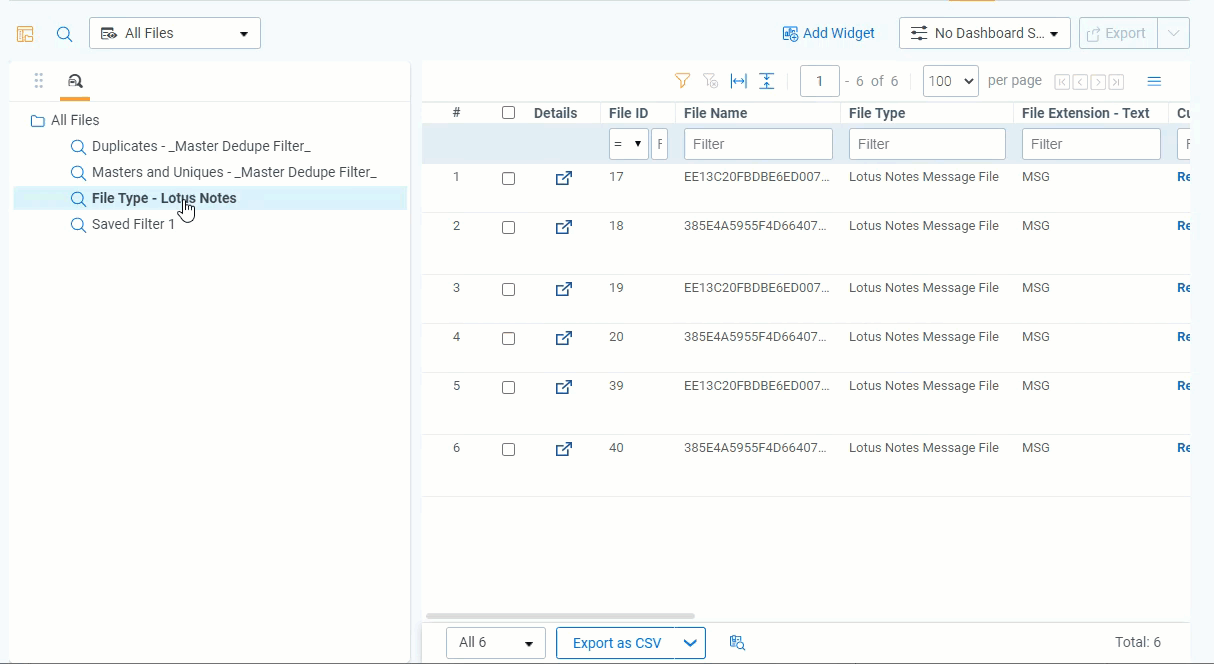Viewport: 1214px width, 664px height.
Task: Click the File Name filter field
Action: click(x=757, y=144)
